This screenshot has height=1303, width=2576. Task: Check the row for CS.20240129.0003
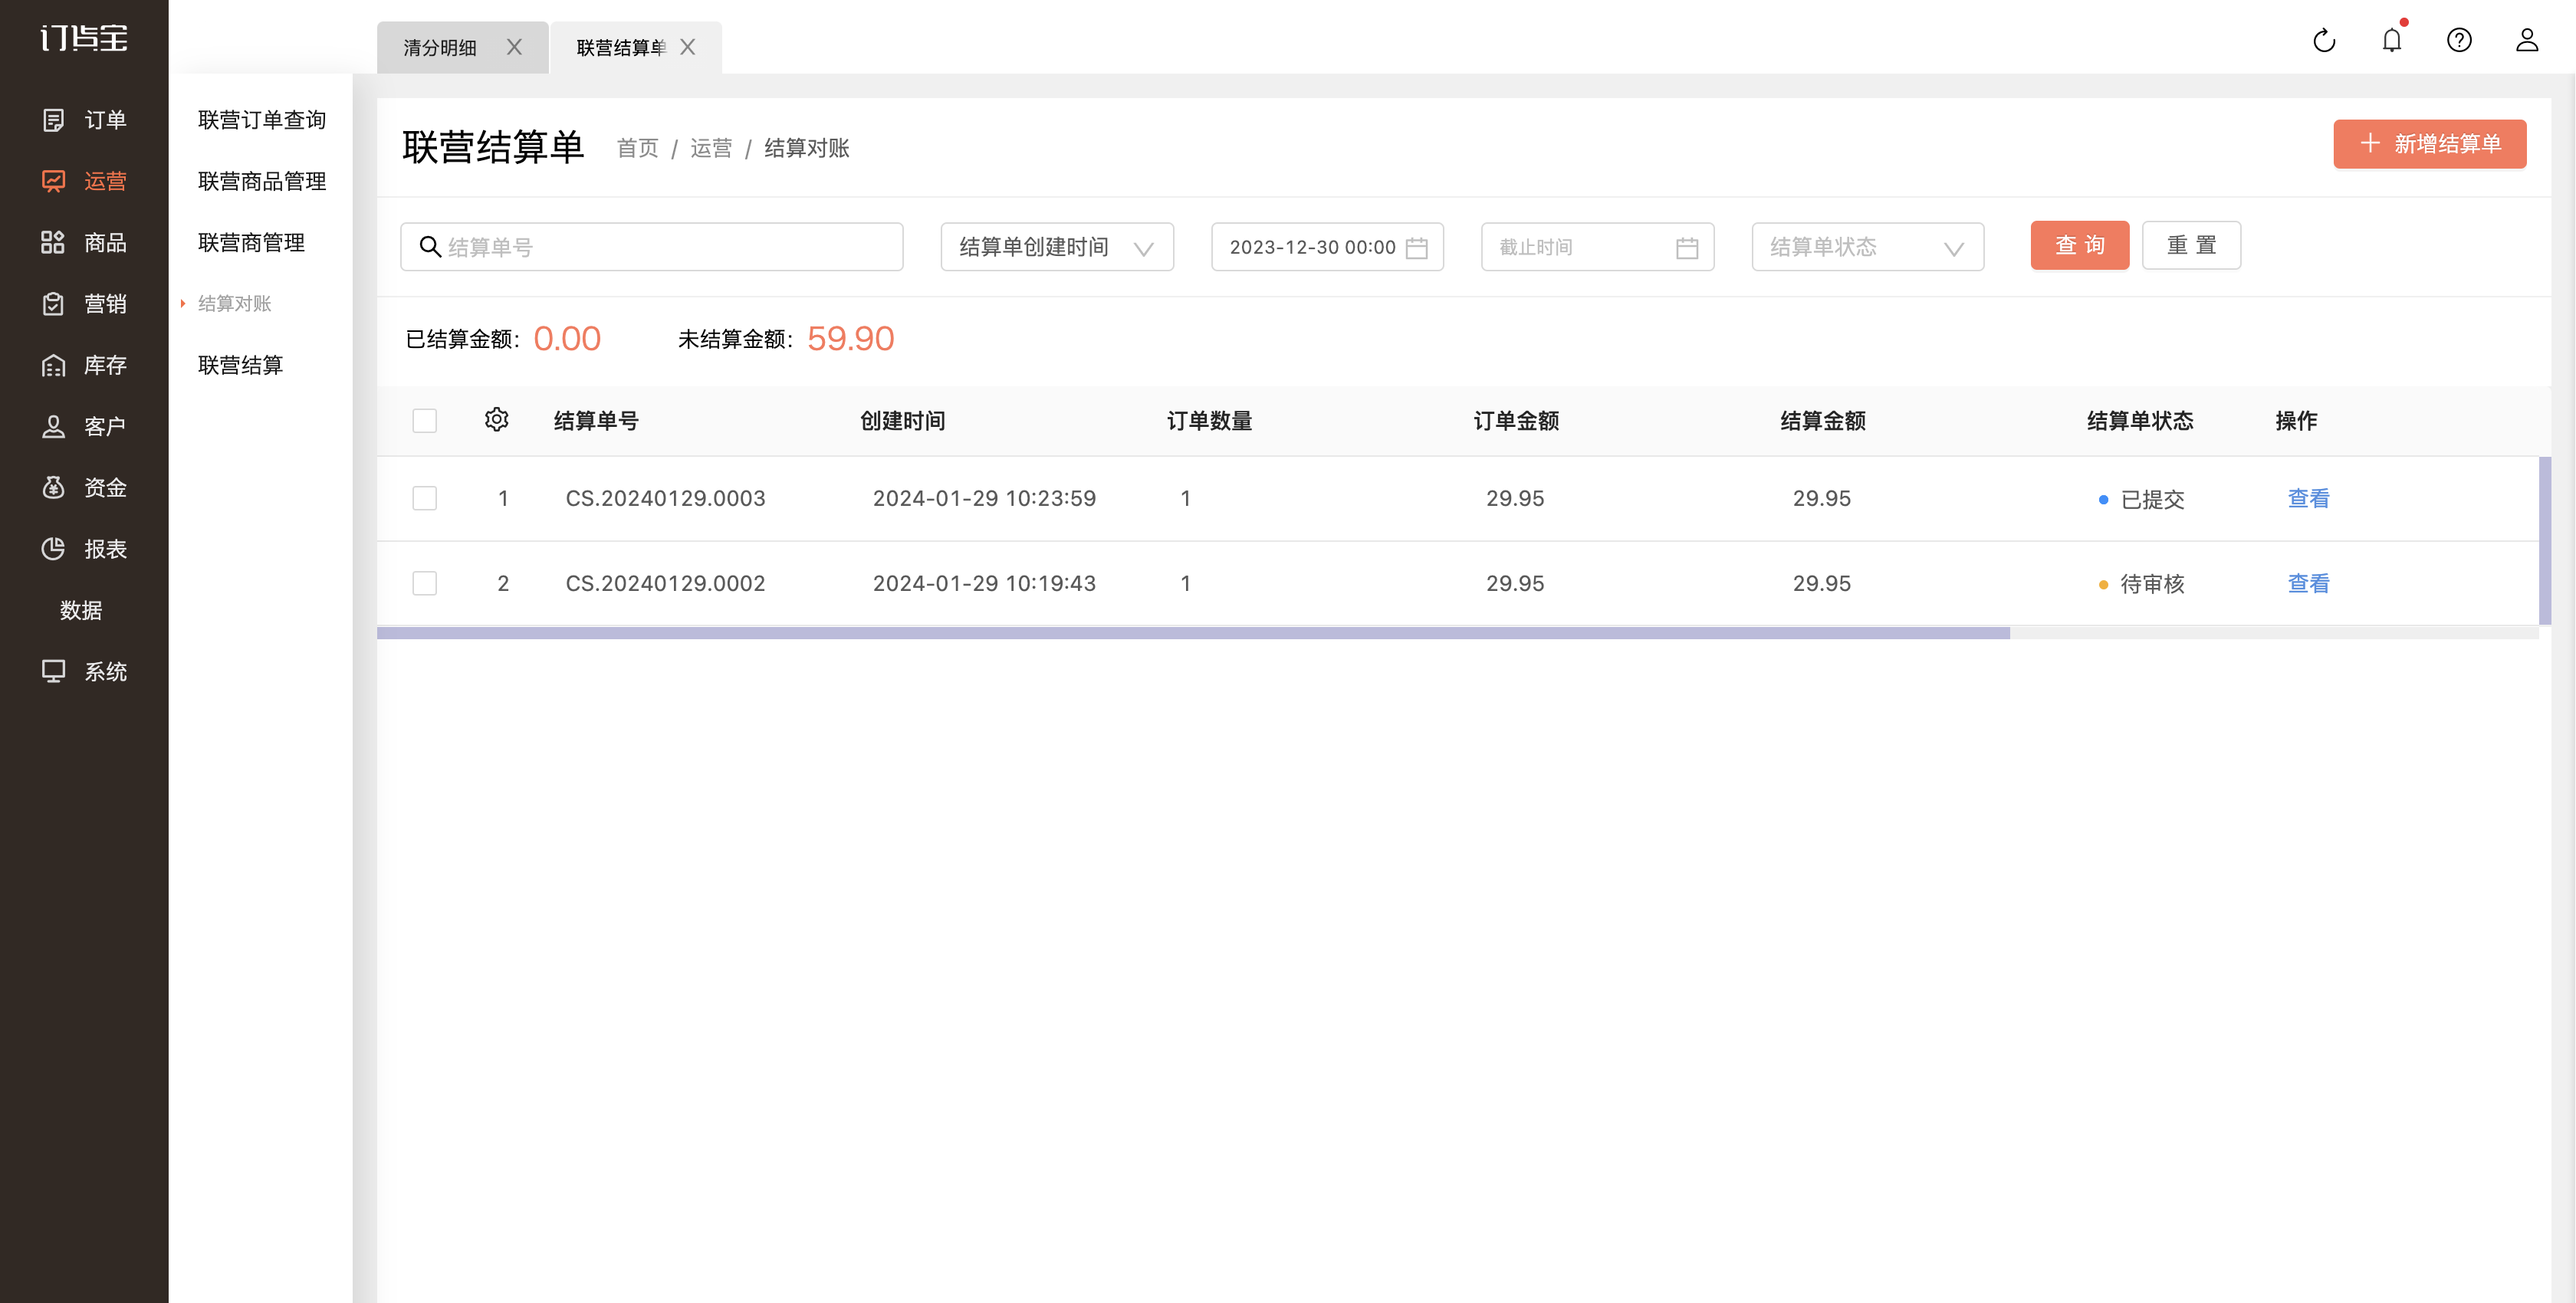click(425, 498)
